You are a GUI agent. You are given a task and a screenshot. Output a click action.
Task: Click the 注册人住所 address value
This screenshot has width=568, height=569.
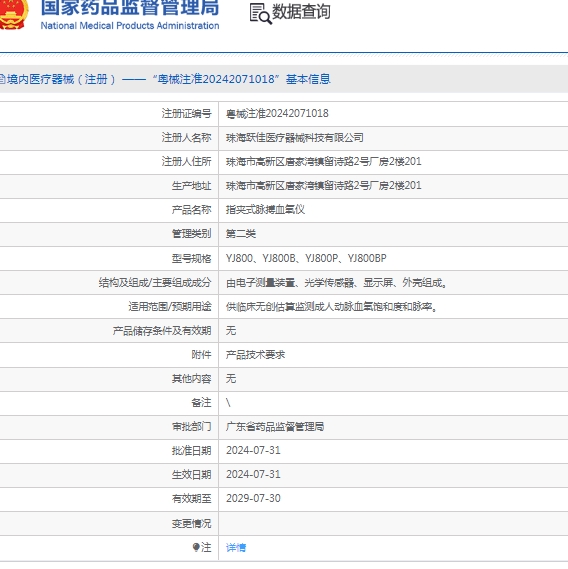click(324, 161)
